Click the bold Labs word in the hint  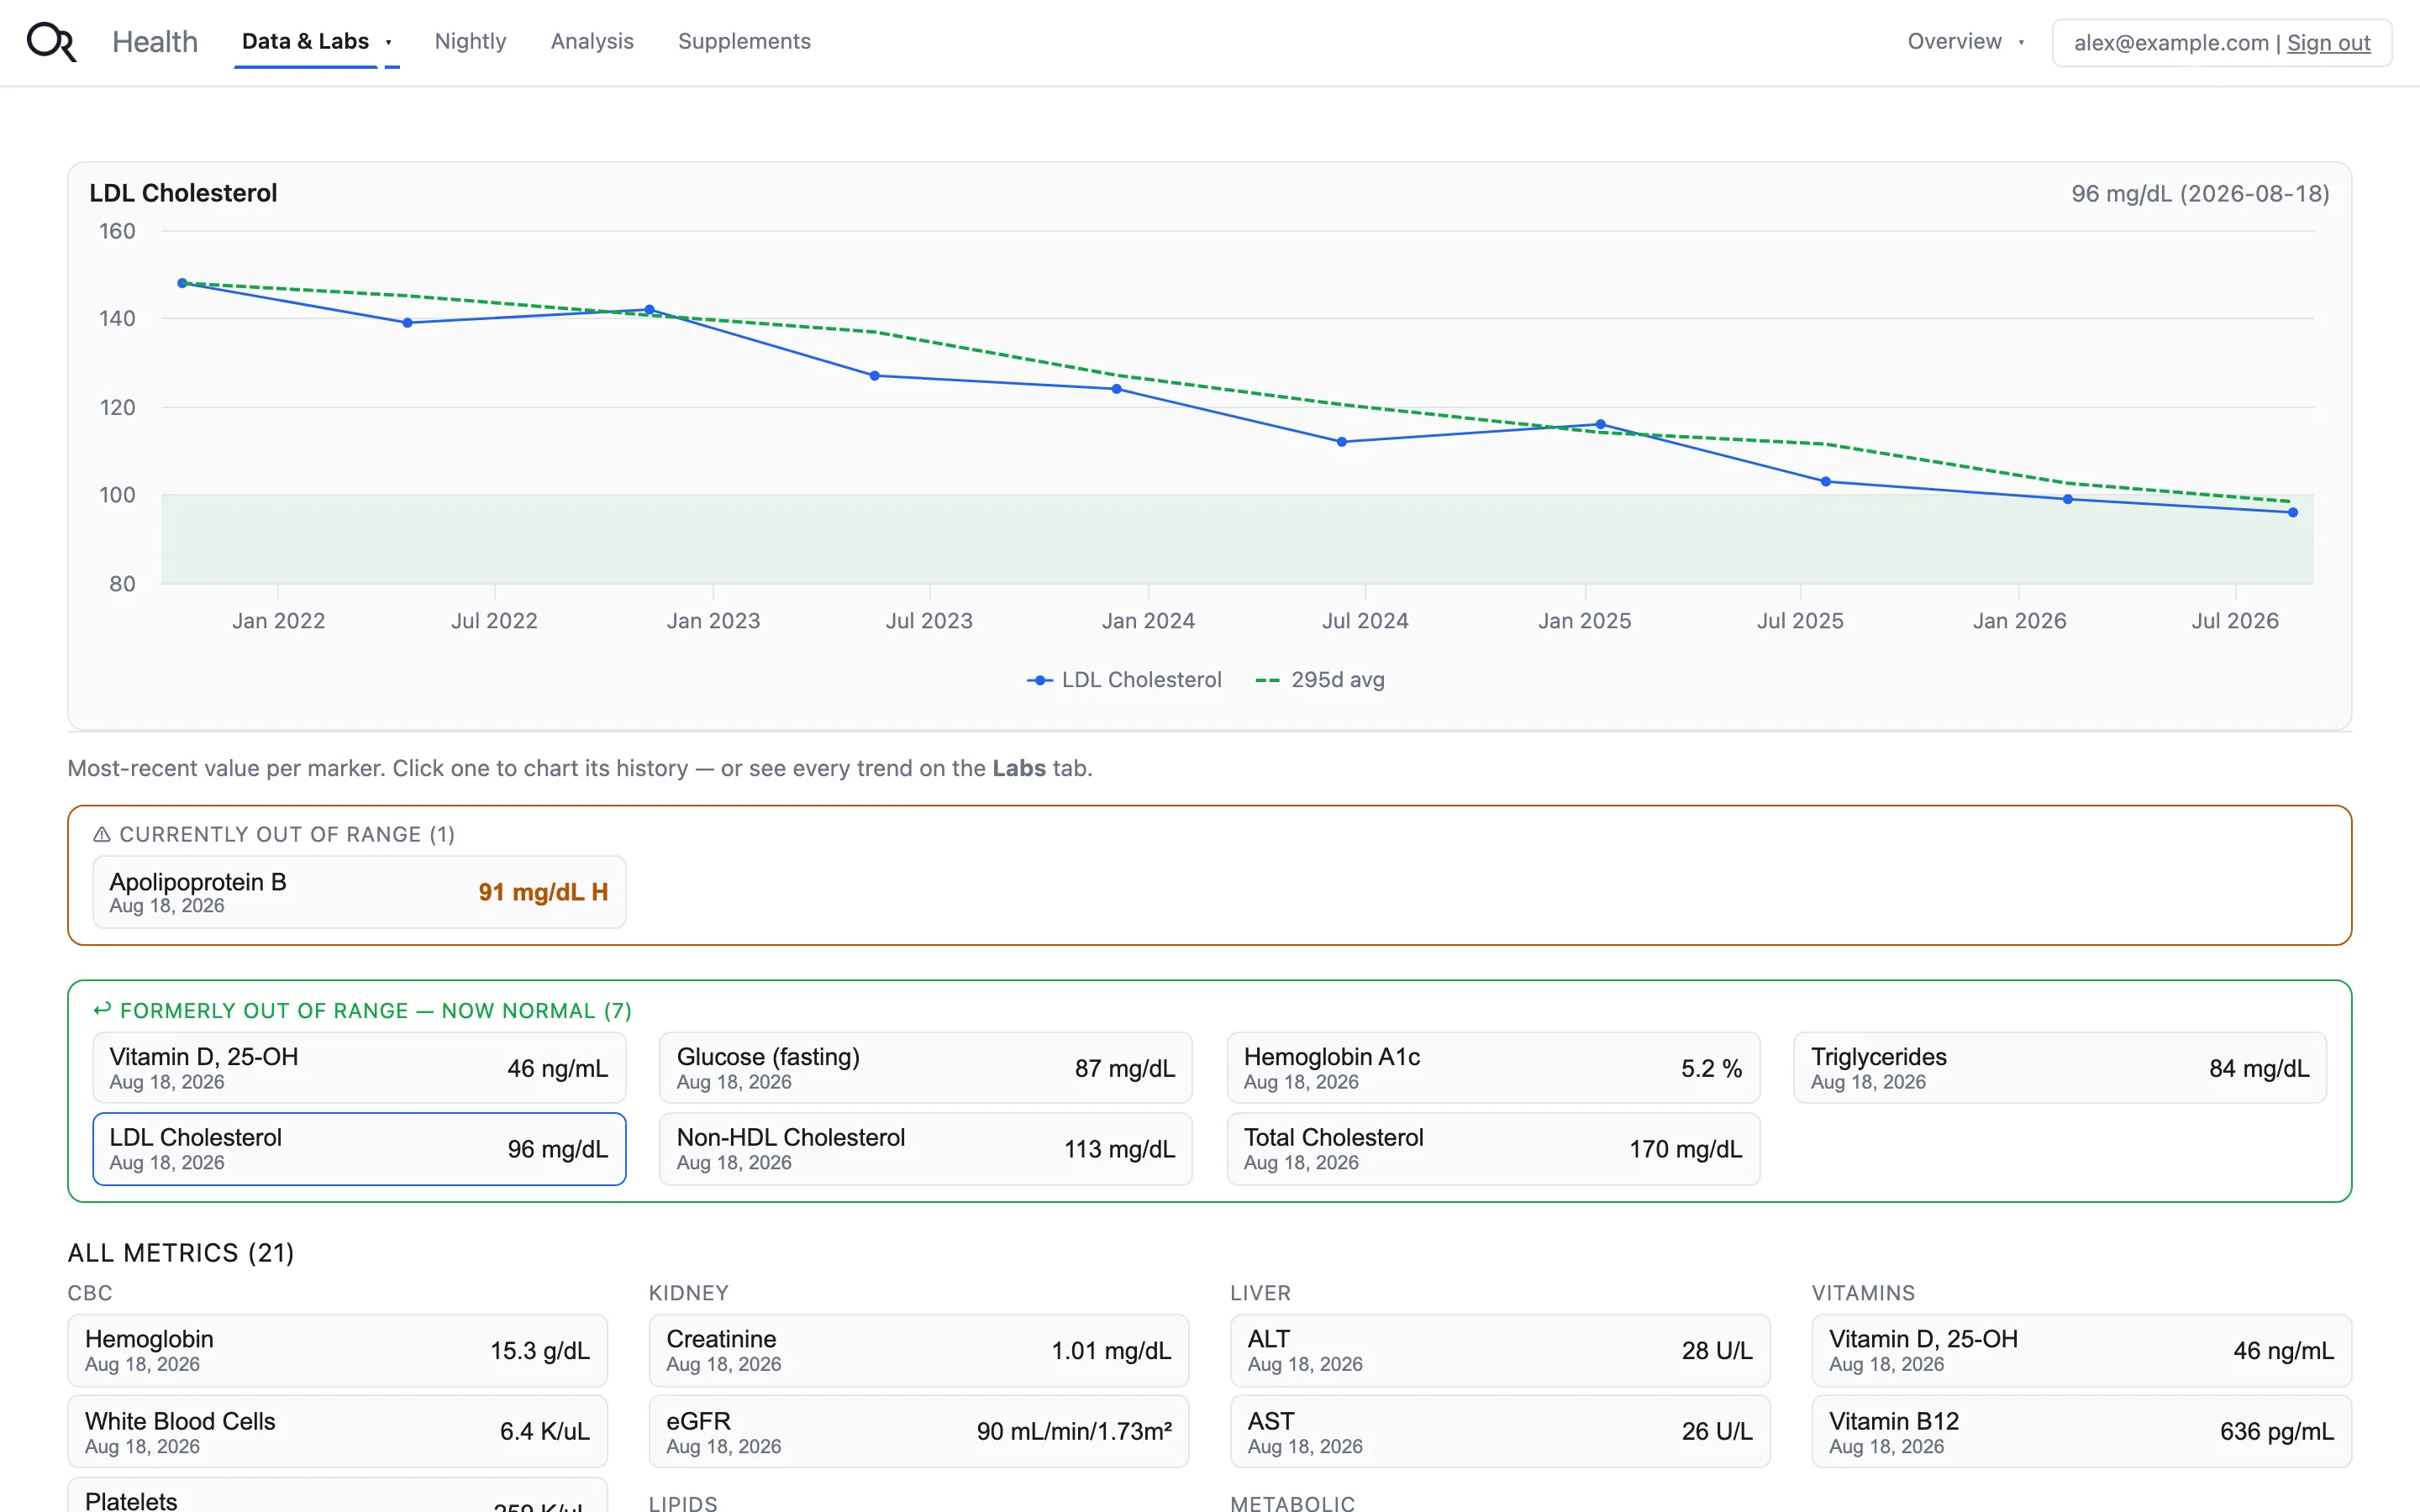click(1018, 768)
